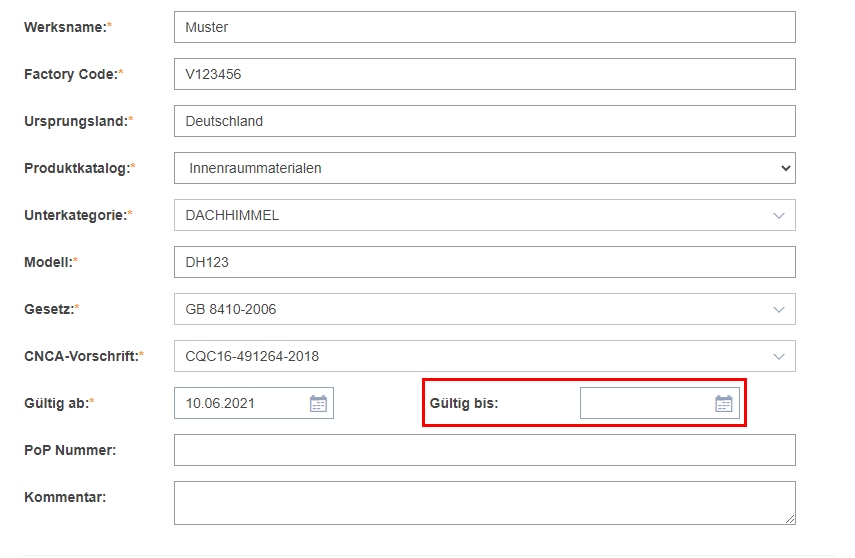Click the Modell field with DH123
The height and width of the screenshot is (558, 855).
[x=485, y=262]
